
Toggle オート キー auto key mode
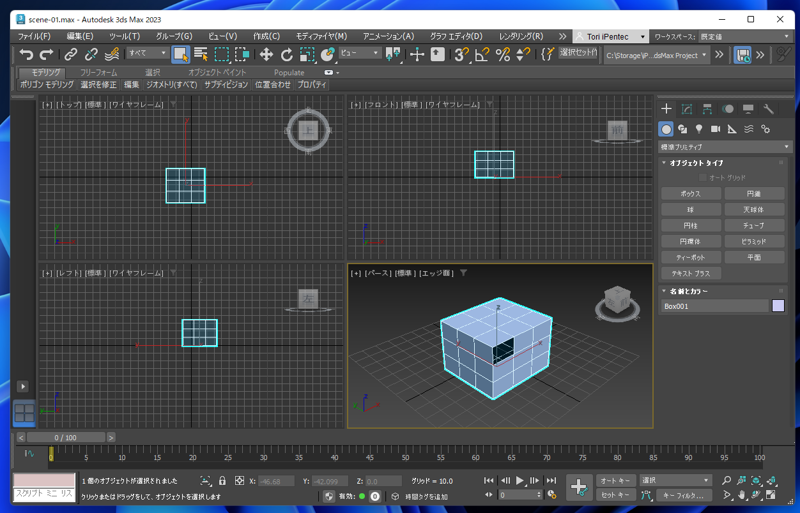pyautogui.click(x=615, y=480)
